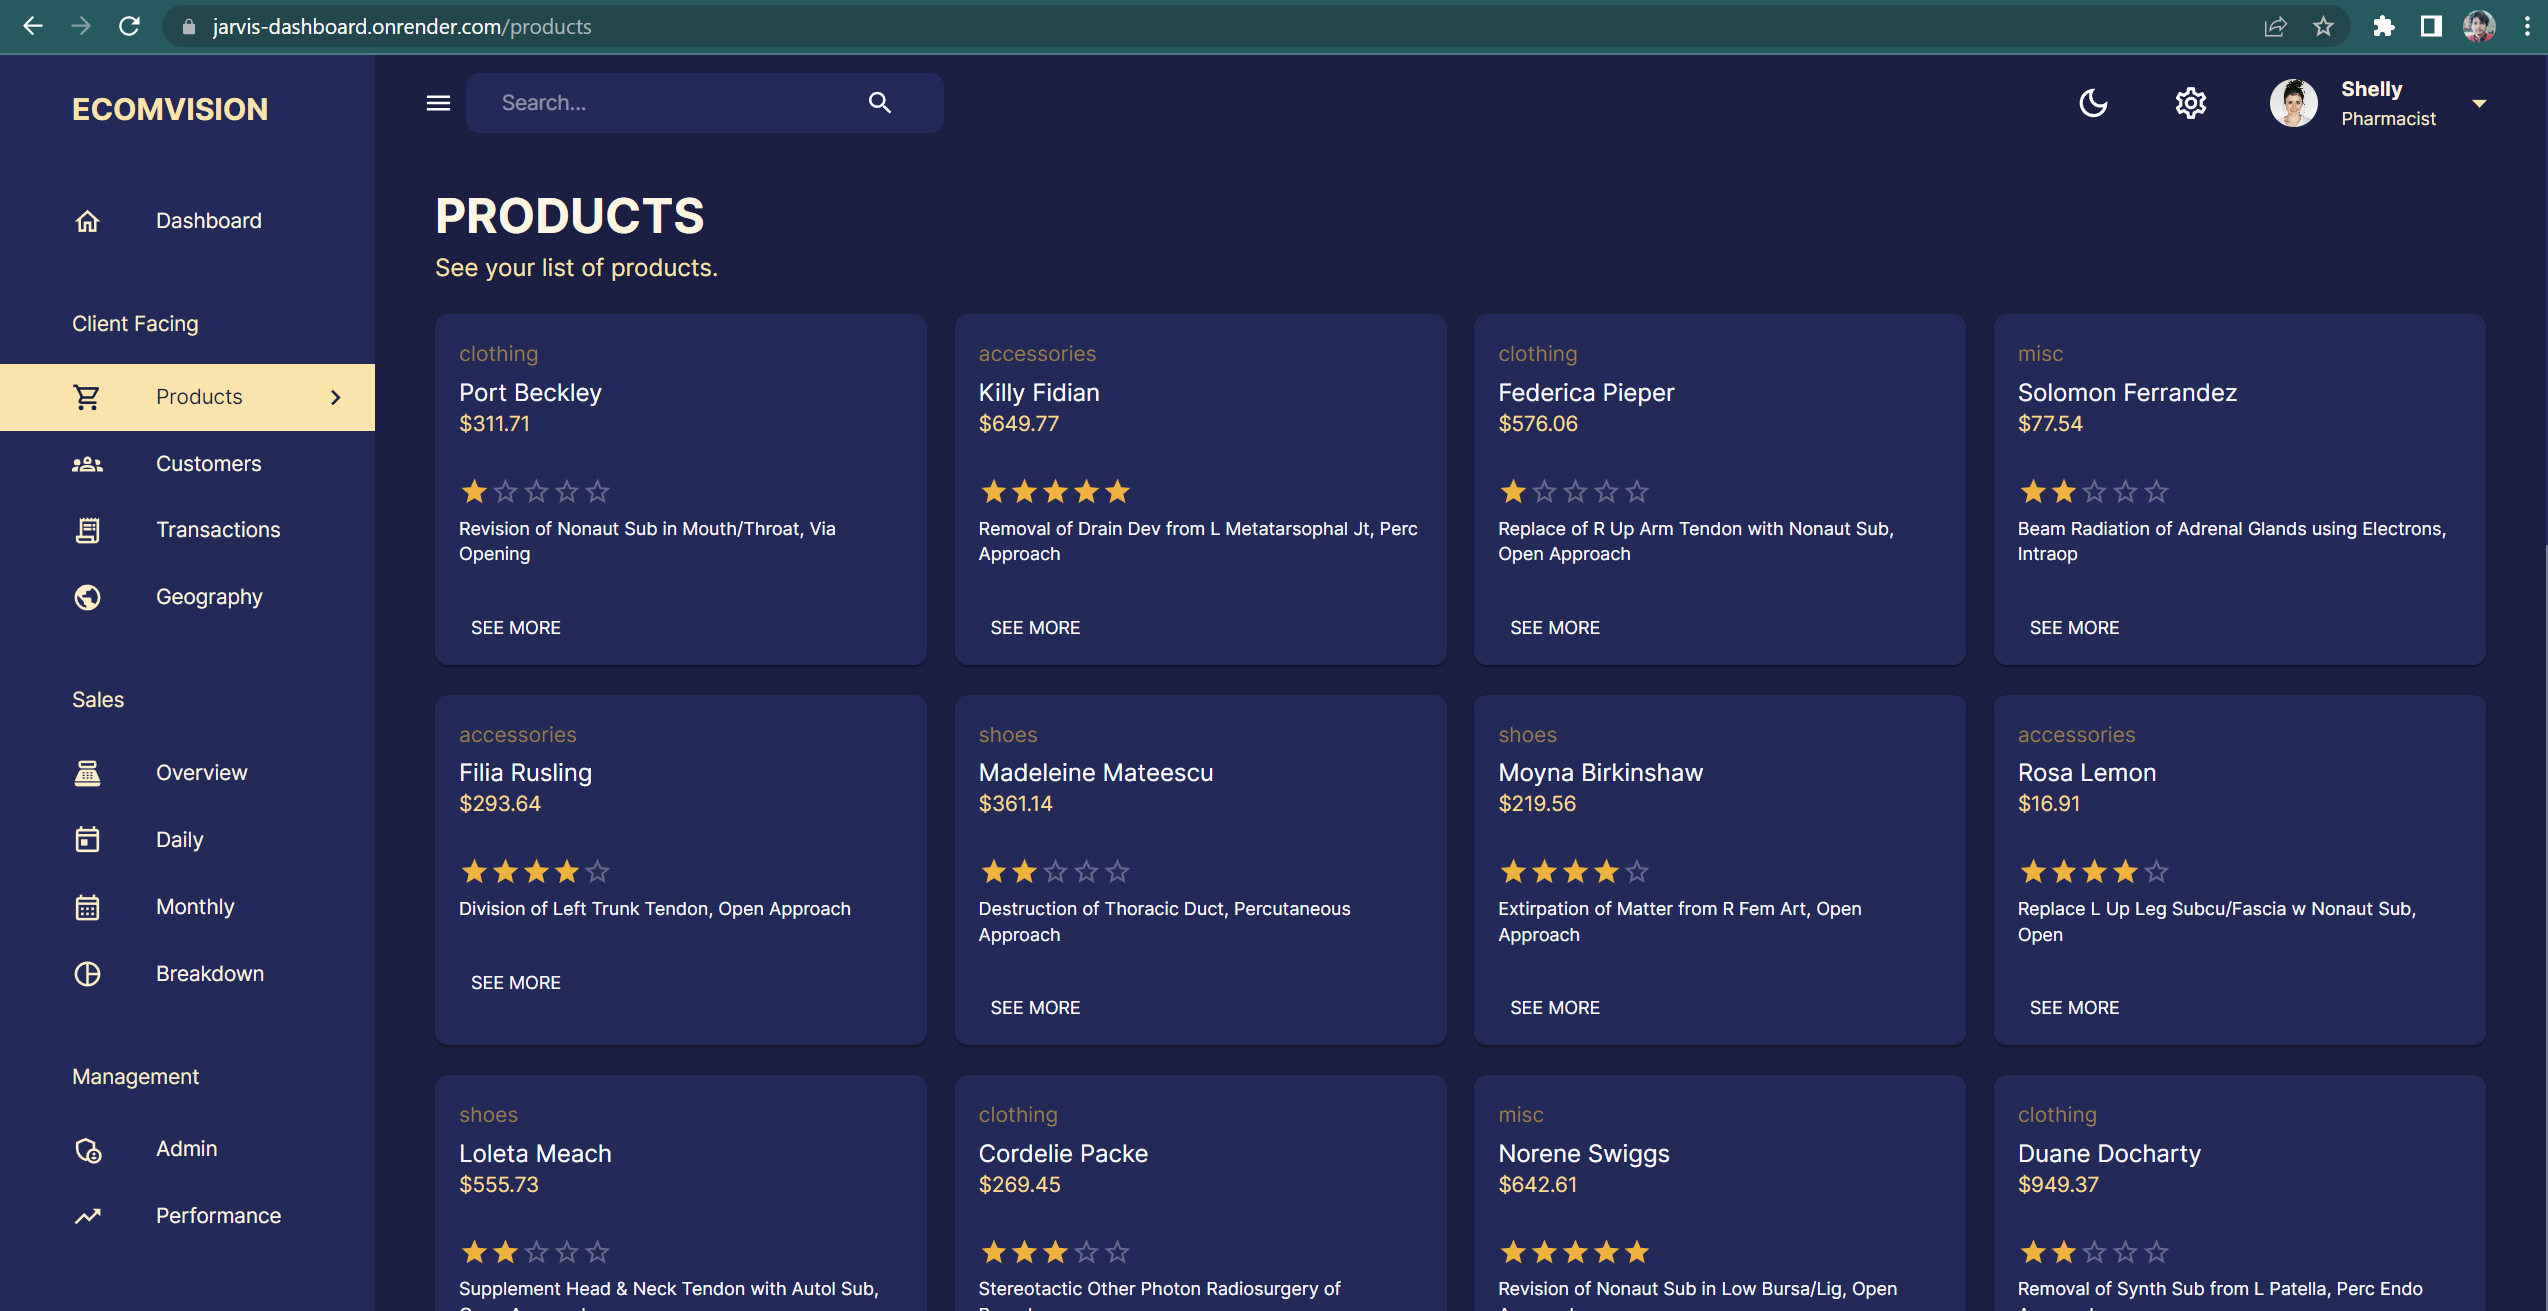This screenshot has width=2548, height=1311.
Task: Click SEE MORE on Port Beckley card
Action: pyautogui.click(x=516, y=628)
